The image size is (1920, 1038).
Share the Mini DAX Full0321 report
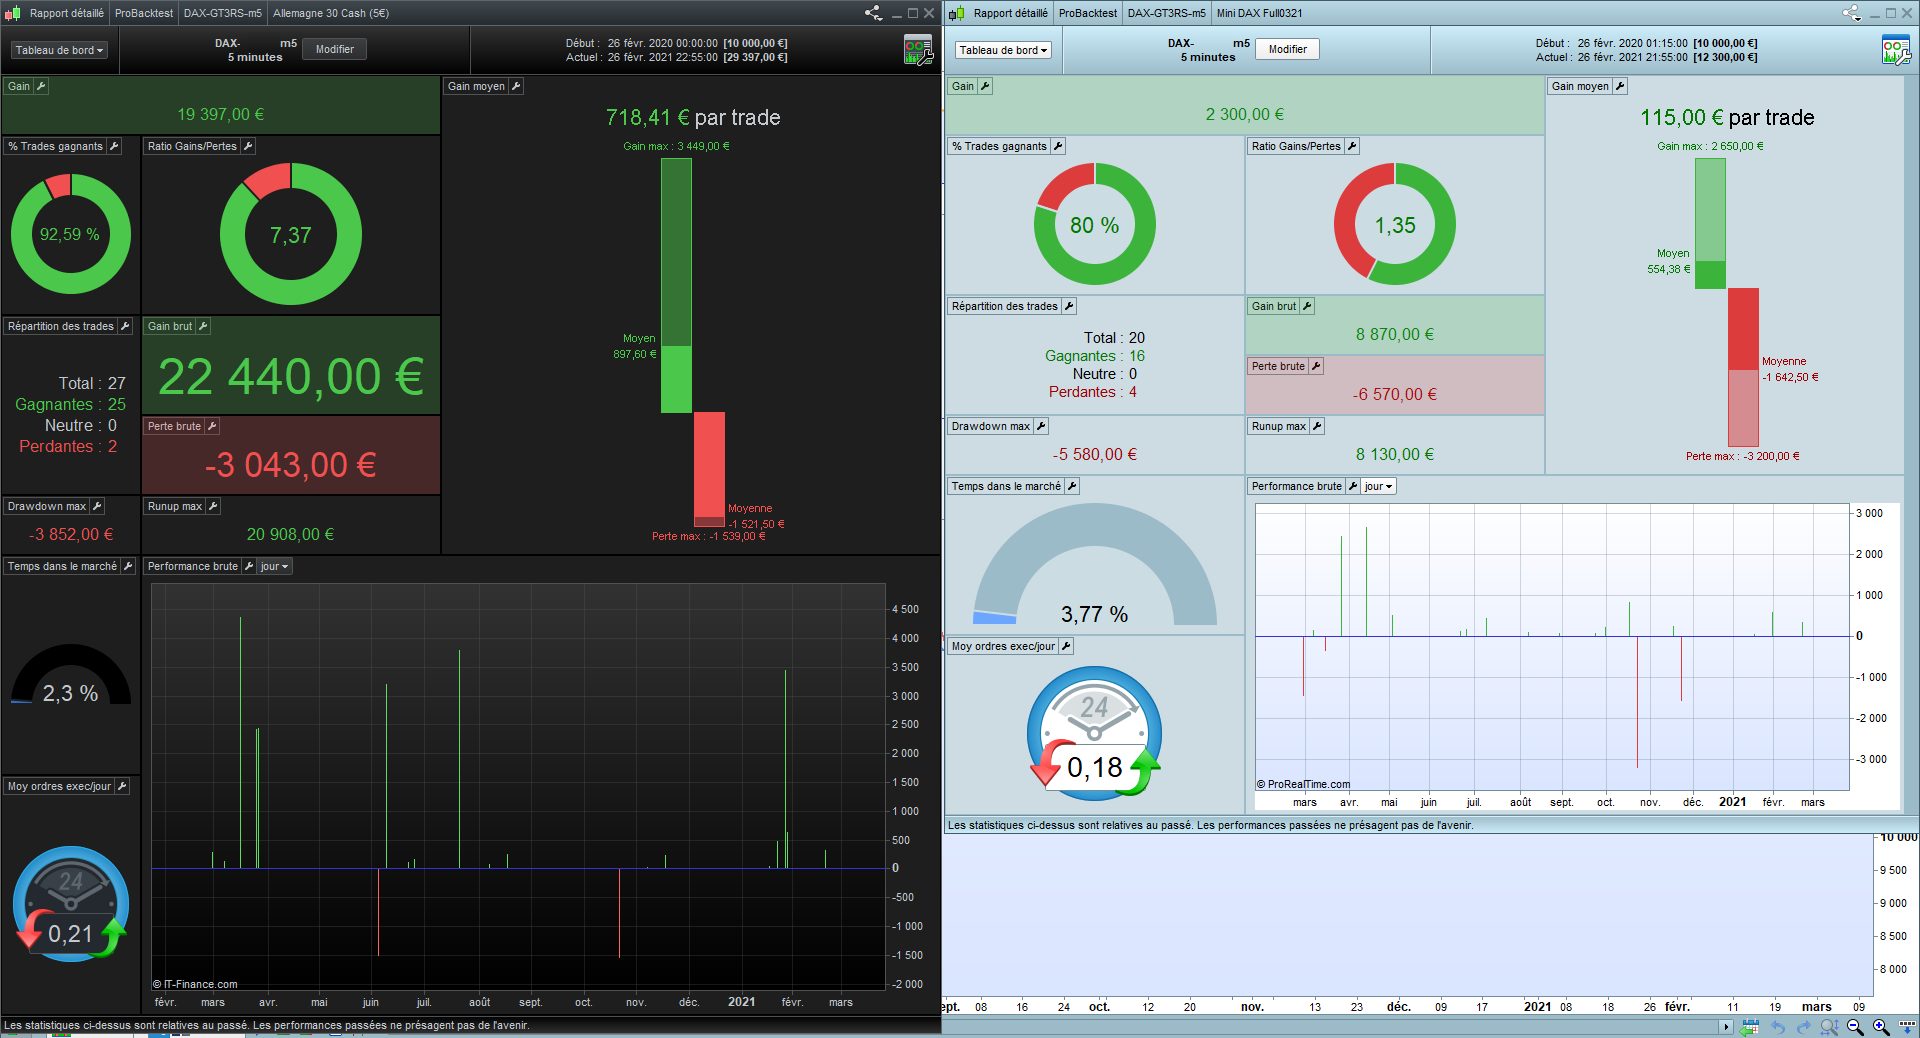click(1851, 13)
